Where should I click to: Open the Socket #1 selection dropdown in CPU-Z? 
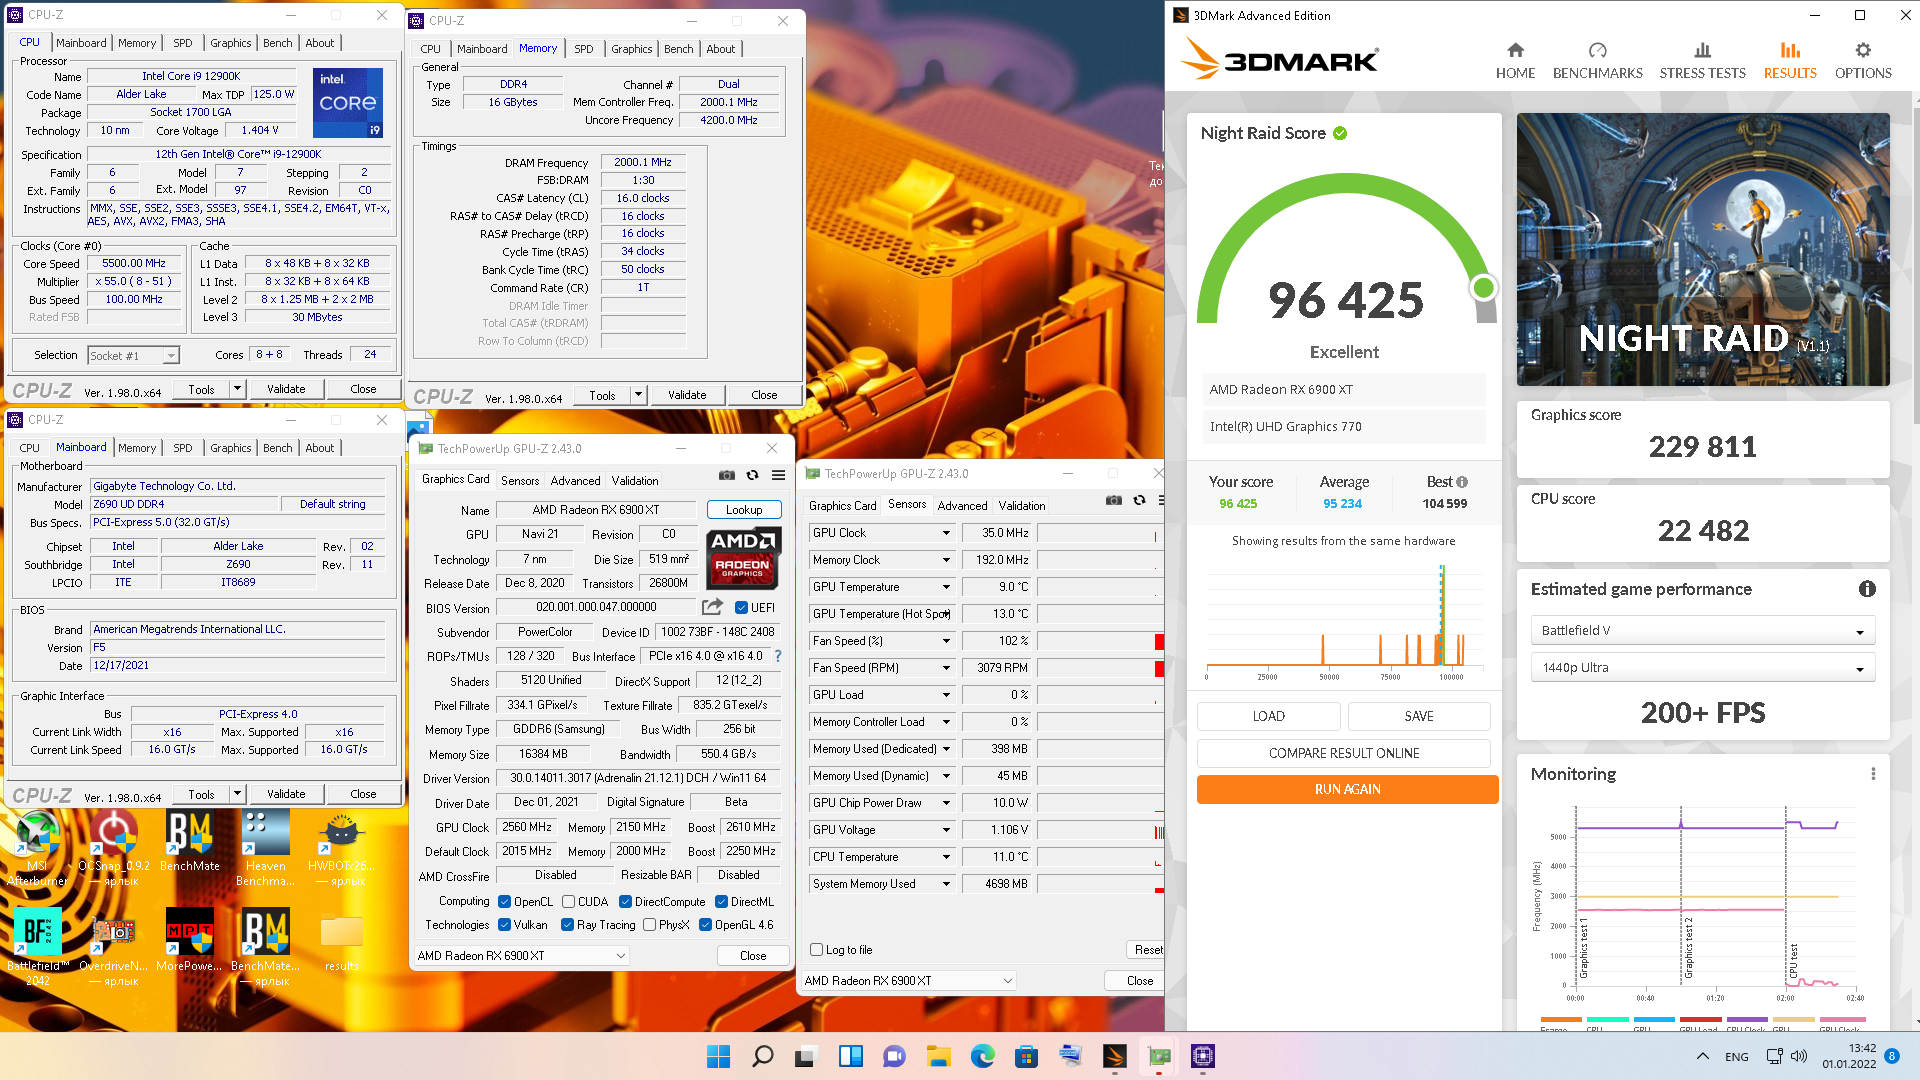pos(133,356)
